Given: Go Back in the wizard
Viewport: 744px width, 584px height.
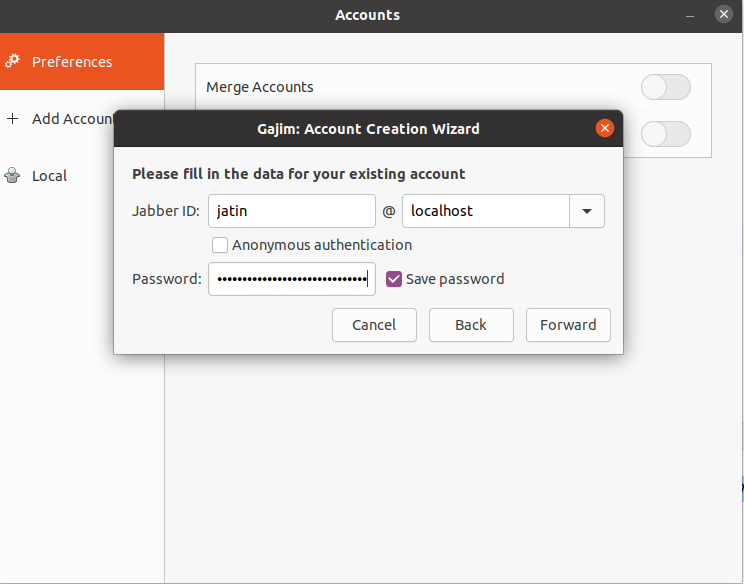Looking at the screenshot, I should [471, 325].
